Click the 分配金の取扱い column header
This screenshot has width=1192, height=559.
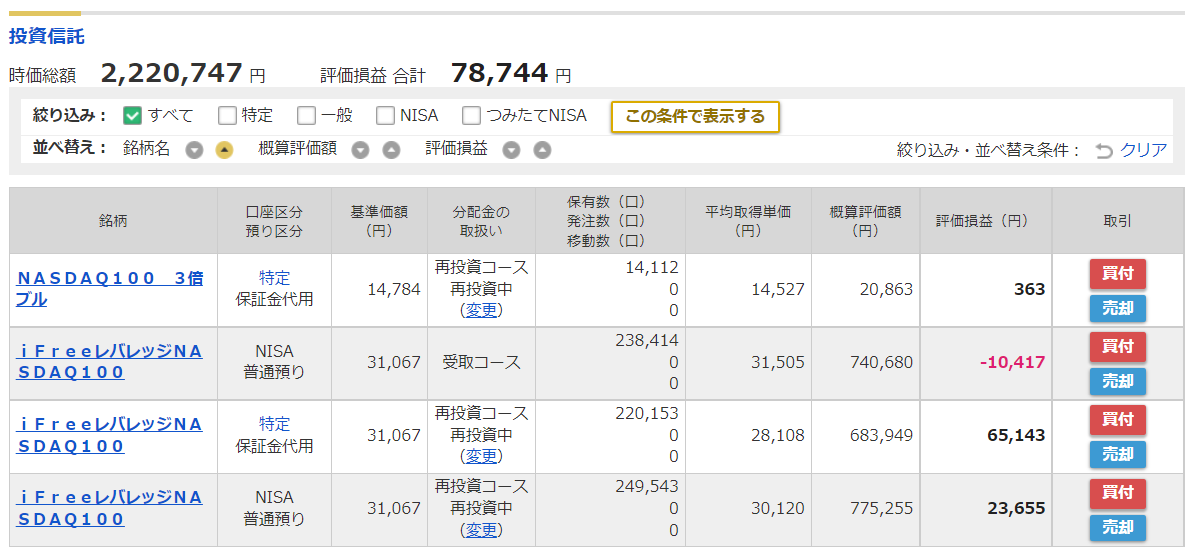click(481, 221)
